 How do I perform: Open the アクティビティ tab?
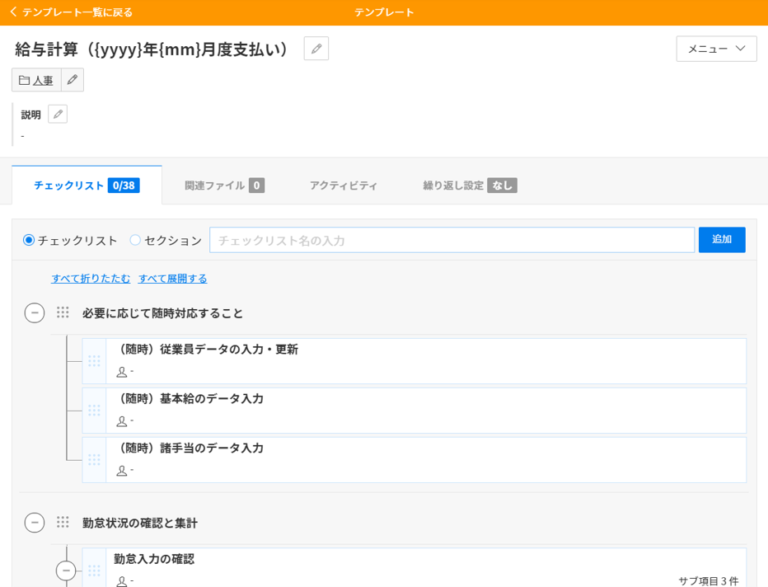(343, 185)
